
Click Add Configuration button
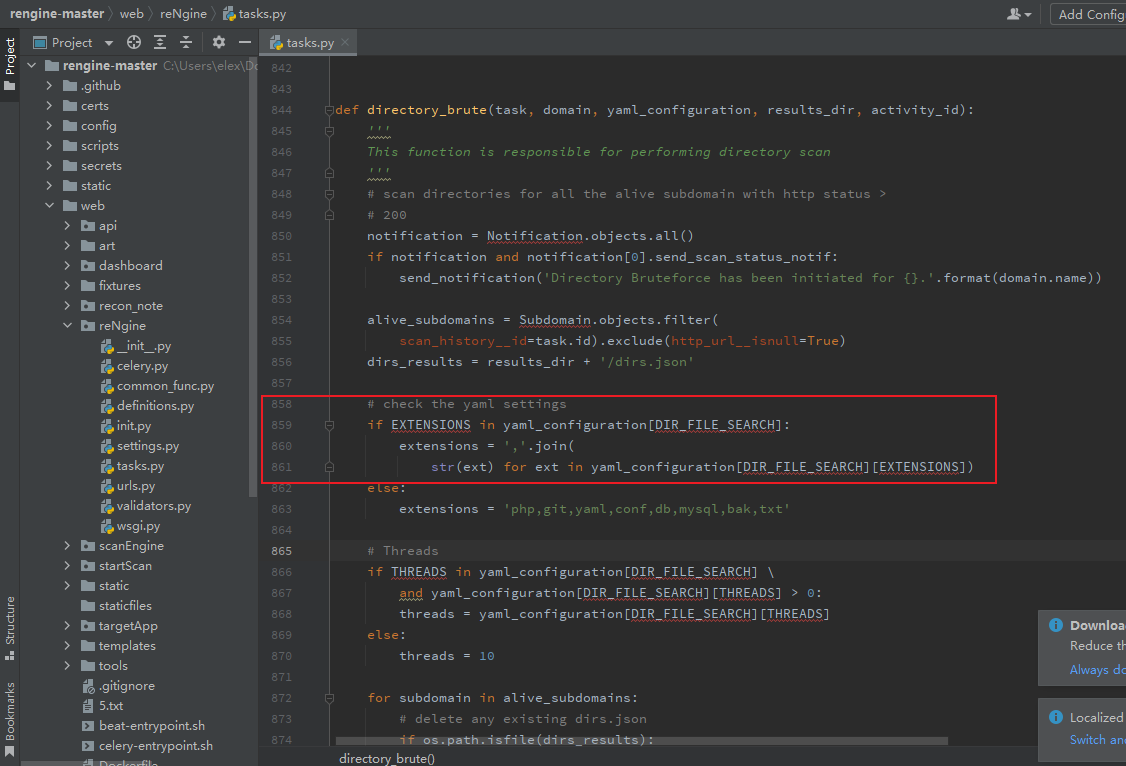(x=1090, y=14)
